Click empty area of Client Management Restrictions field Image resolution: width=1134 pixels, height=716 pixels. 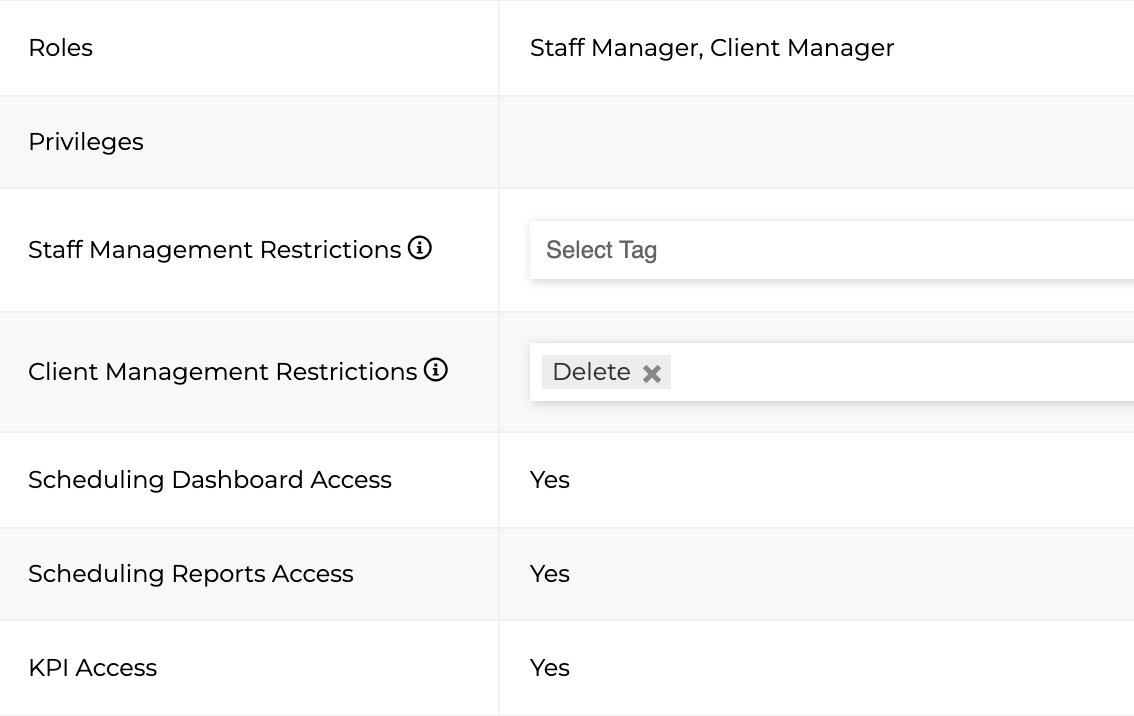point(900,372)
